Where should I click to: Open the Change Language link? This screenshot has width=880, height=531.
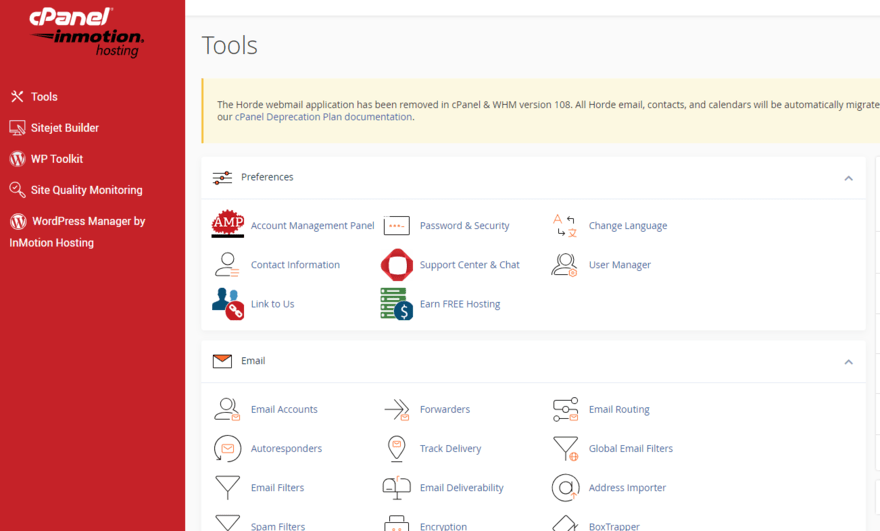pos(628,226)
